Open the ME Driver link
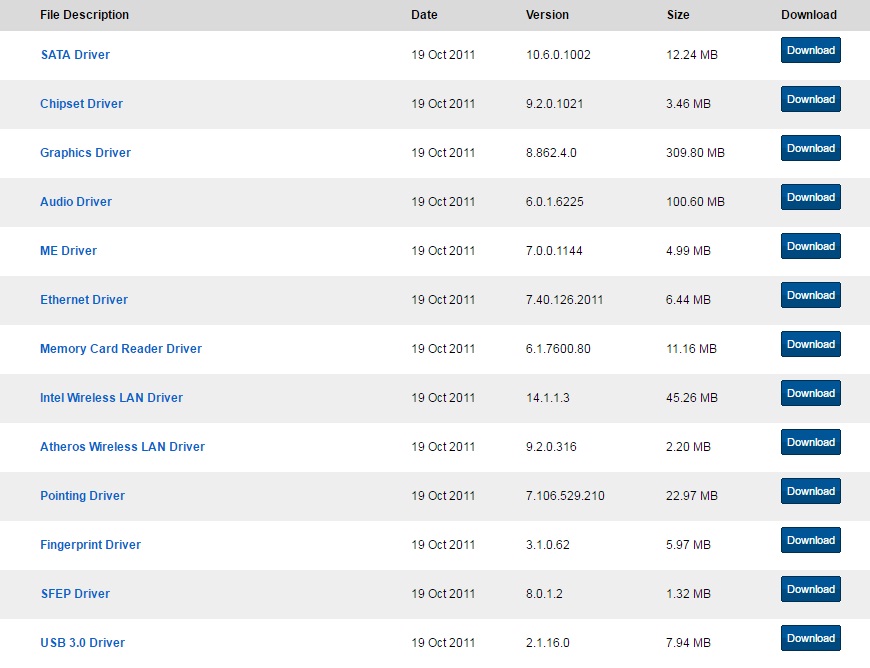870x668 pixels. pos(68,250)
